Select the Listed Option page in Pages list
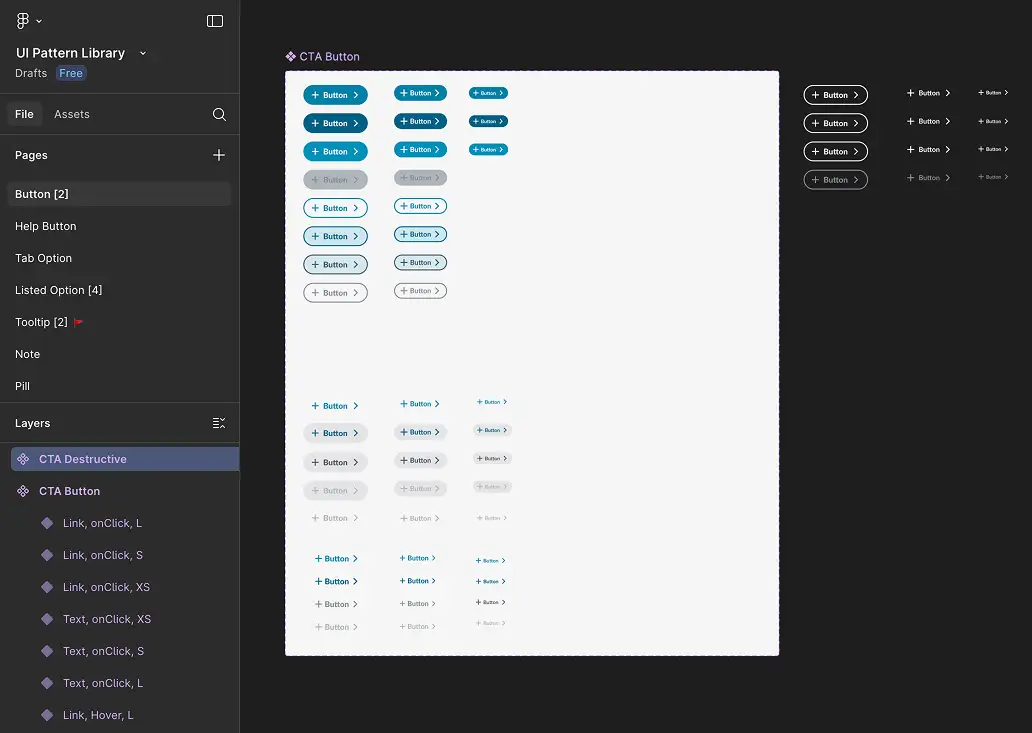 58,290
